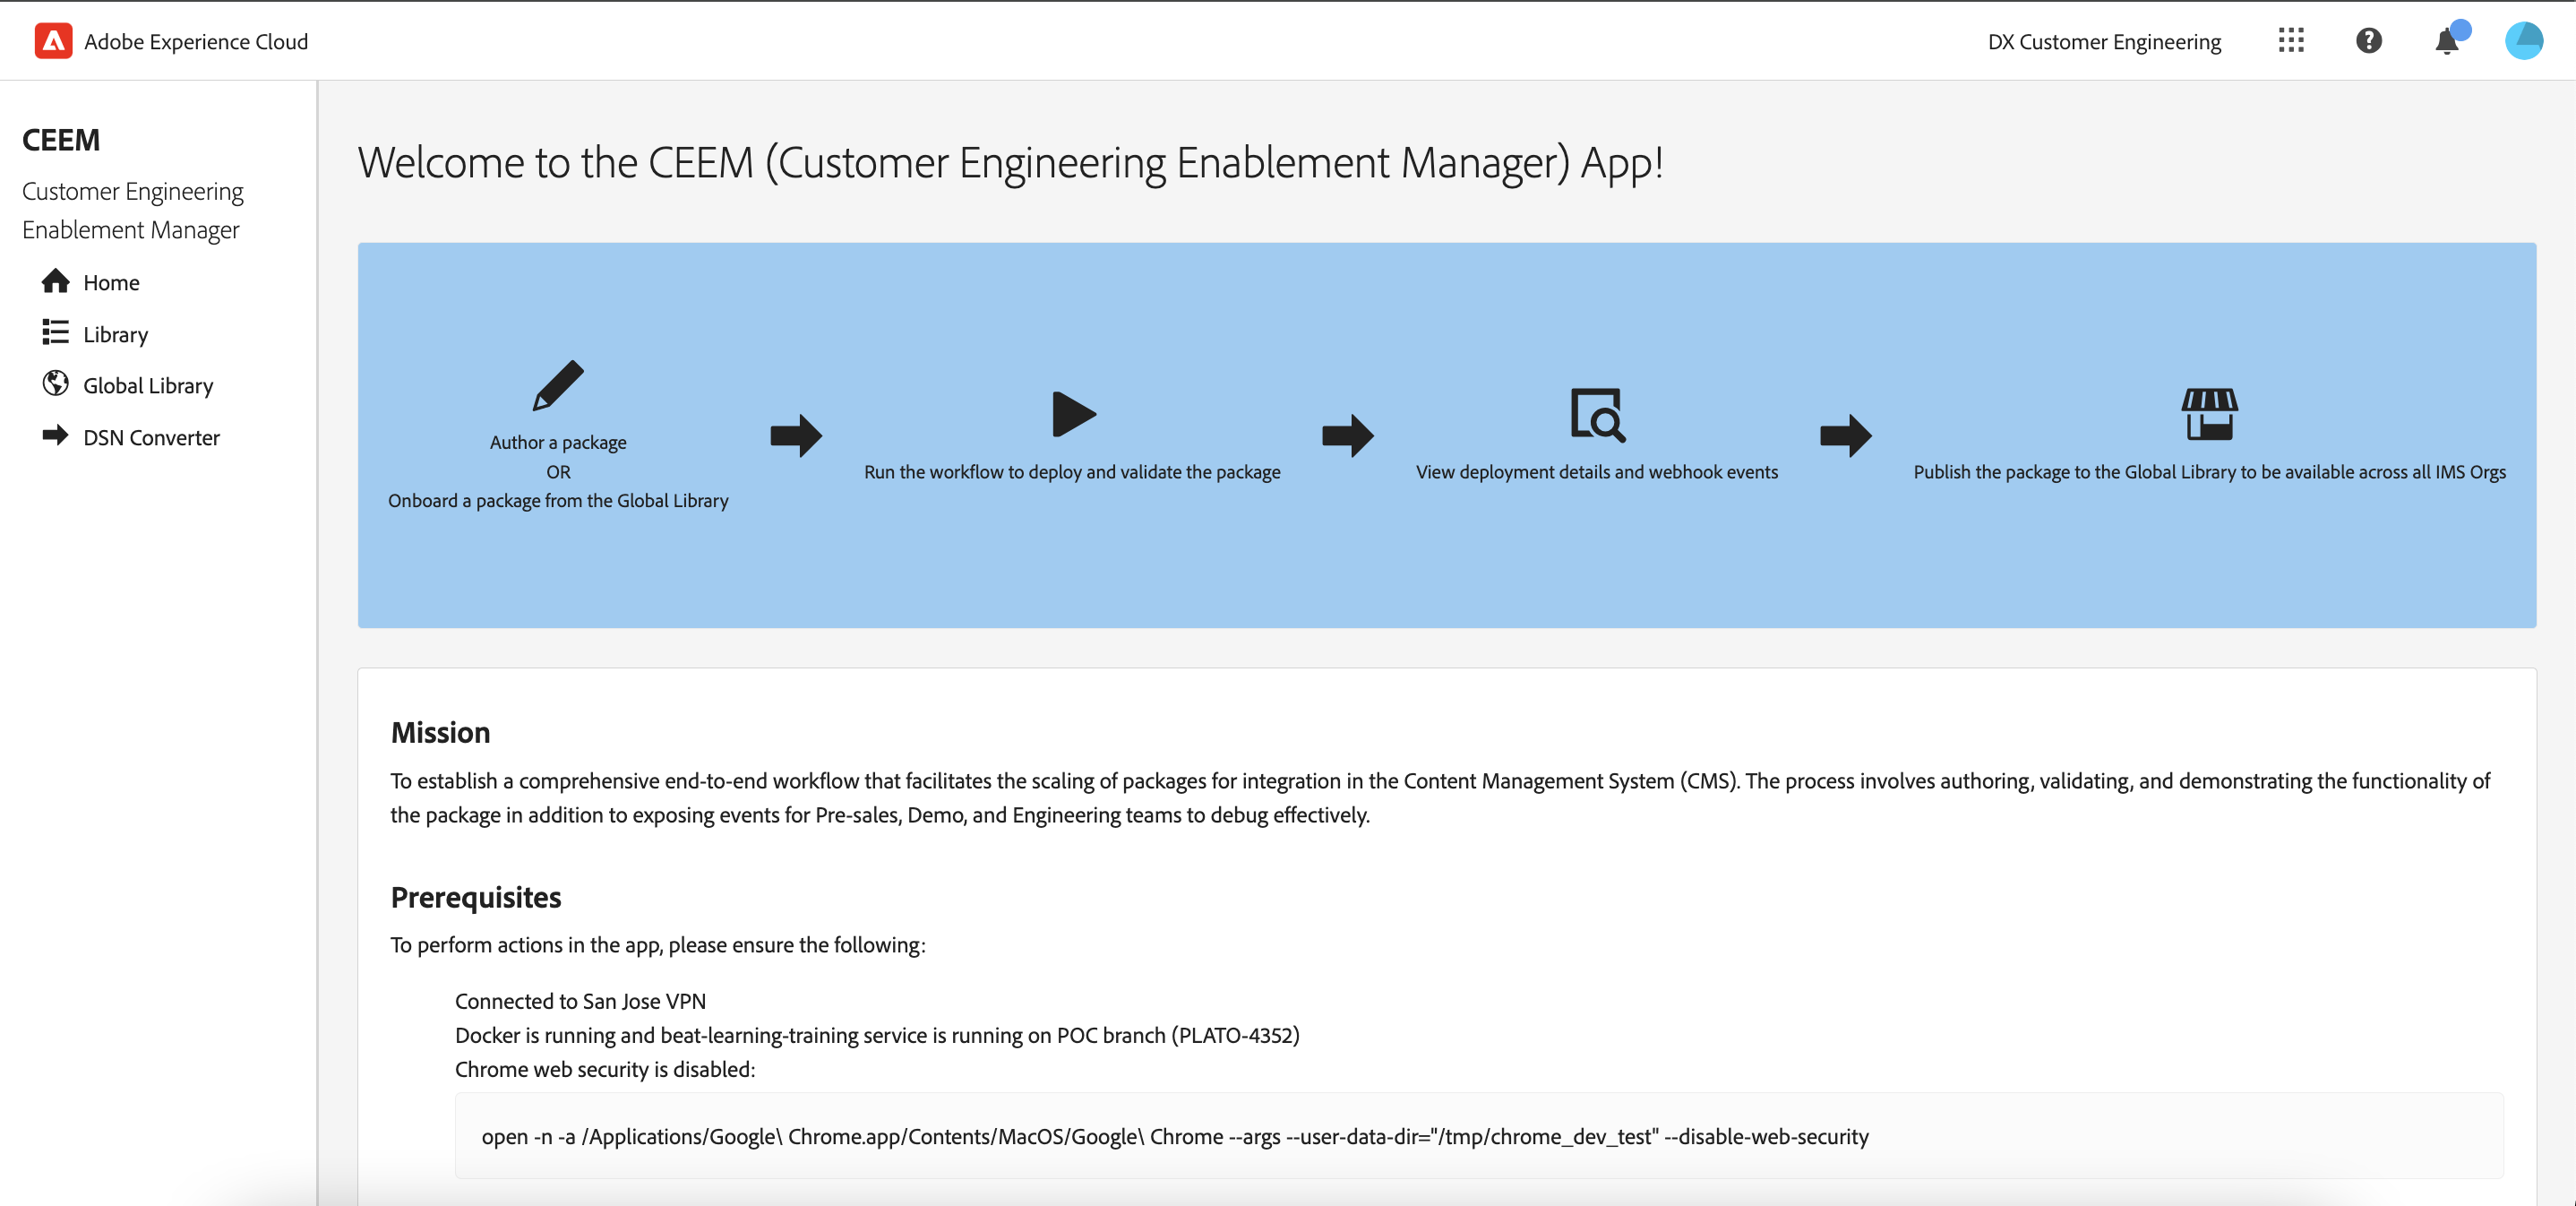Click arrow after Run the workflow step
Viewport: 2576px width, 1206px height.
pyautogui.click(x=1347, y=436)
